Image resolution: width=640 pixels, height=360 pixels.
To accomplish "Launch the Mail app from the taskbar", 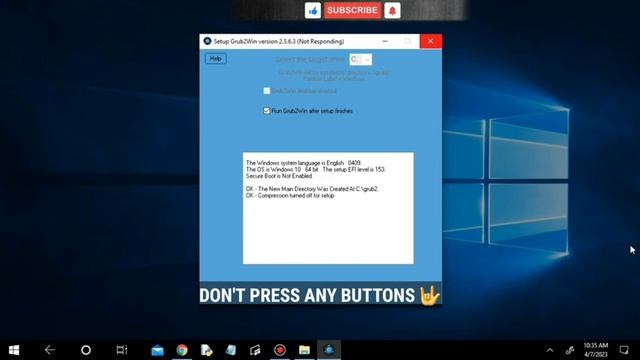I will (158, 350).
